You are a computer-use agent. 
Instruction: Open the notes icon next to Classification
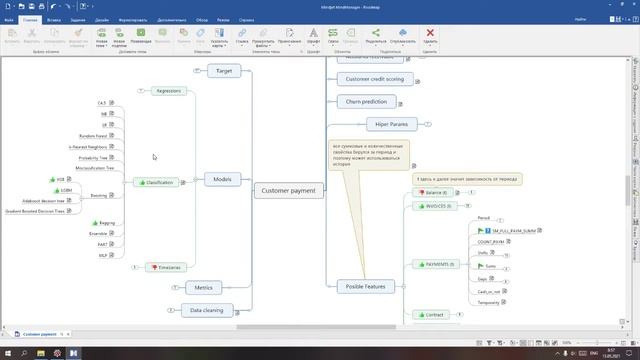(183, 182)
